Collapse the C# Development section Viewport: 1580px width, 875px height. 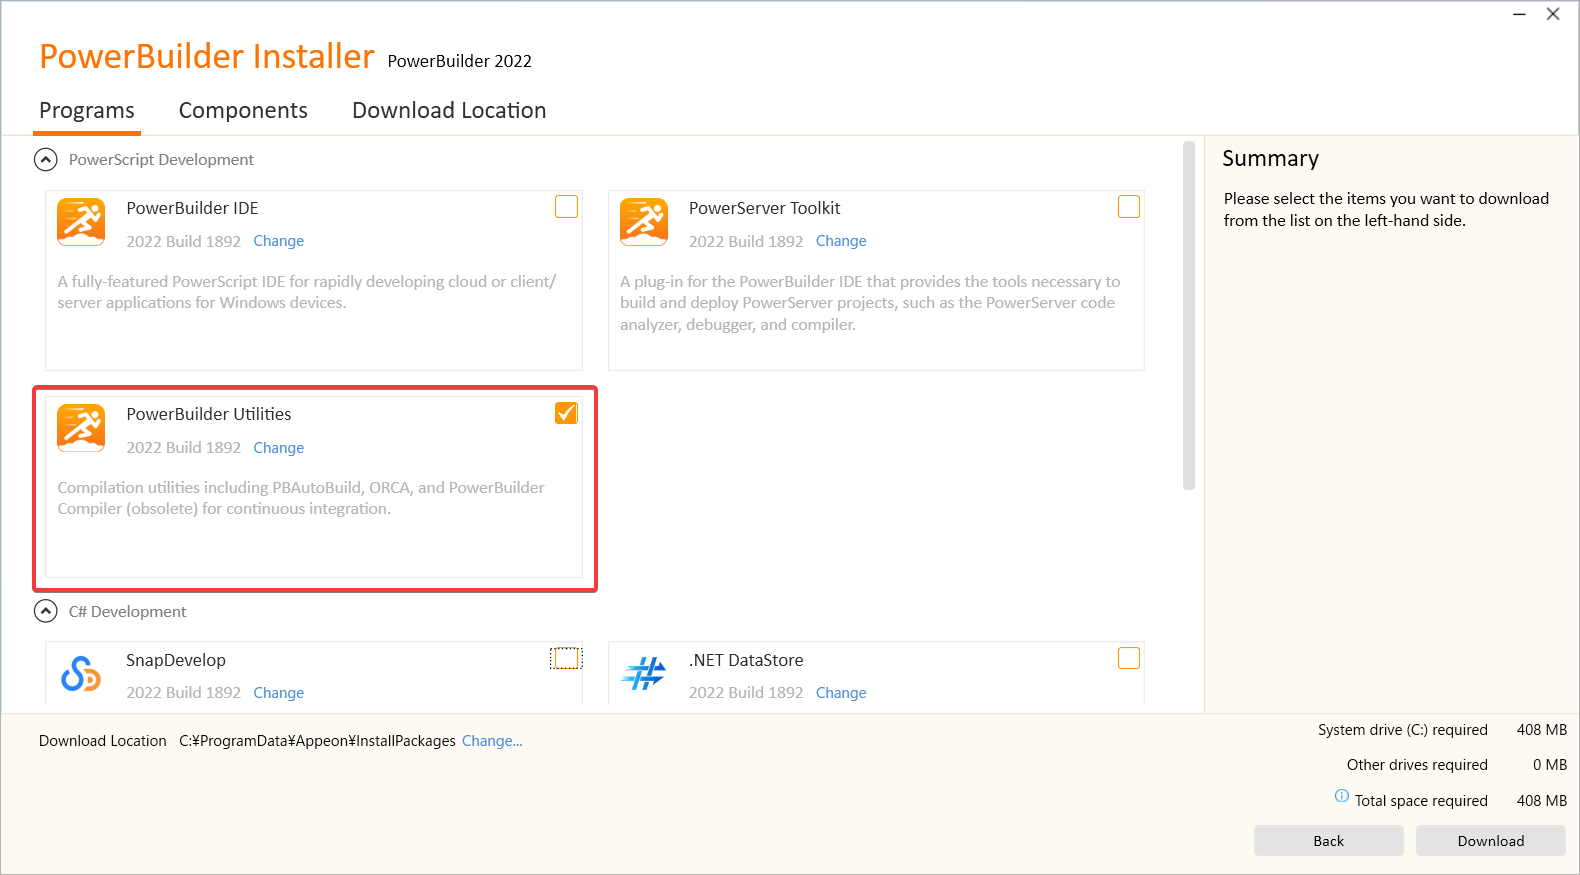(x=46, y=611)
